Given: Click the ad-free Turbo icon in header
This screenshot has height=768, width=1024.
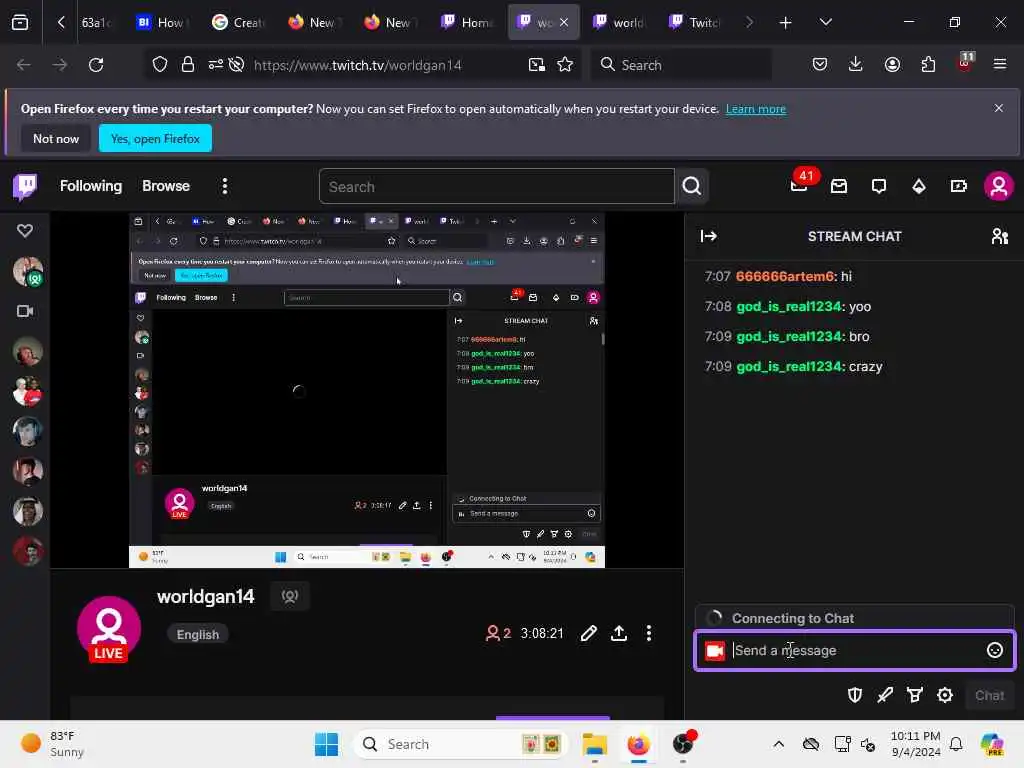Looking at the screenshot, I should click(958, 187).
